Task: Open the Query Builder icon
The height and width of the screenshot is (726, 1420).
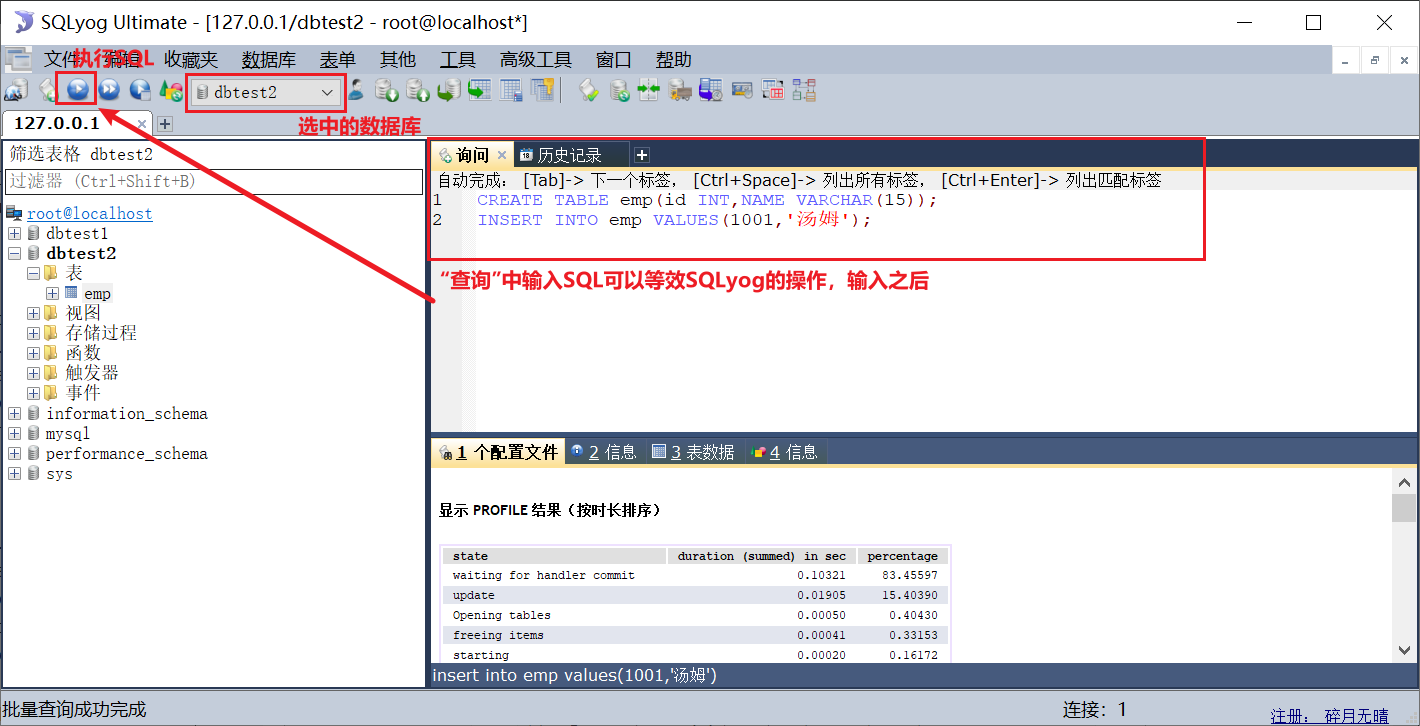Action: point(773,91)
